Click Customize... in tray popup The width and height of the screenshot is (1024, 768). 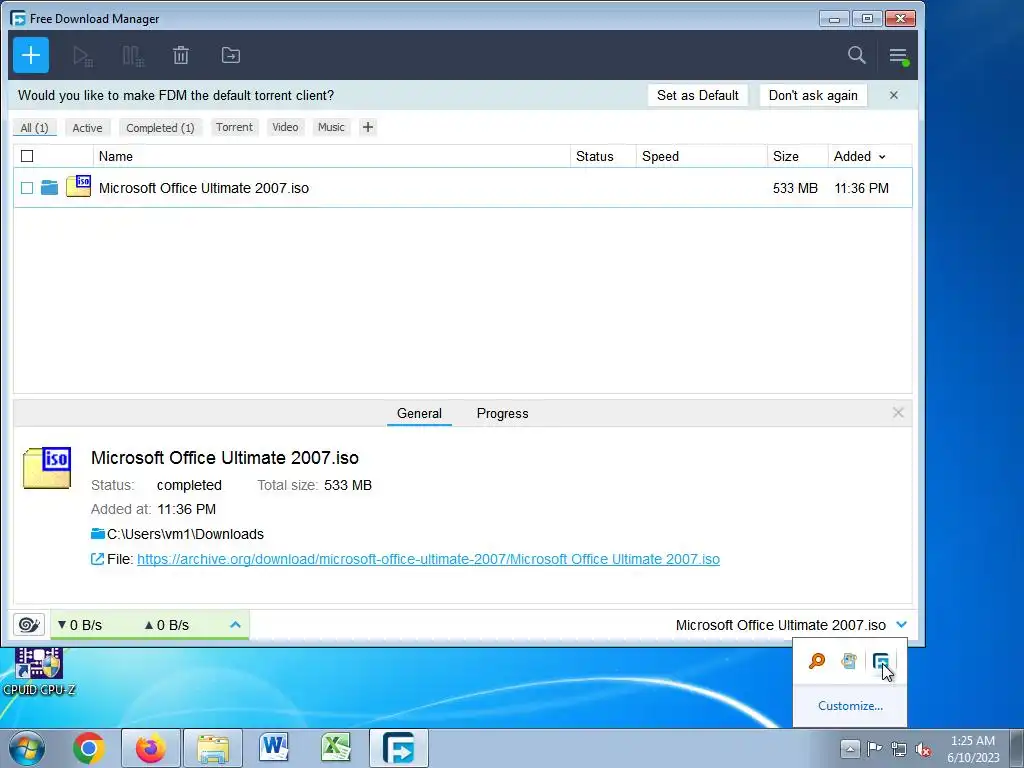pyautogui.click(x=850, y=706)
